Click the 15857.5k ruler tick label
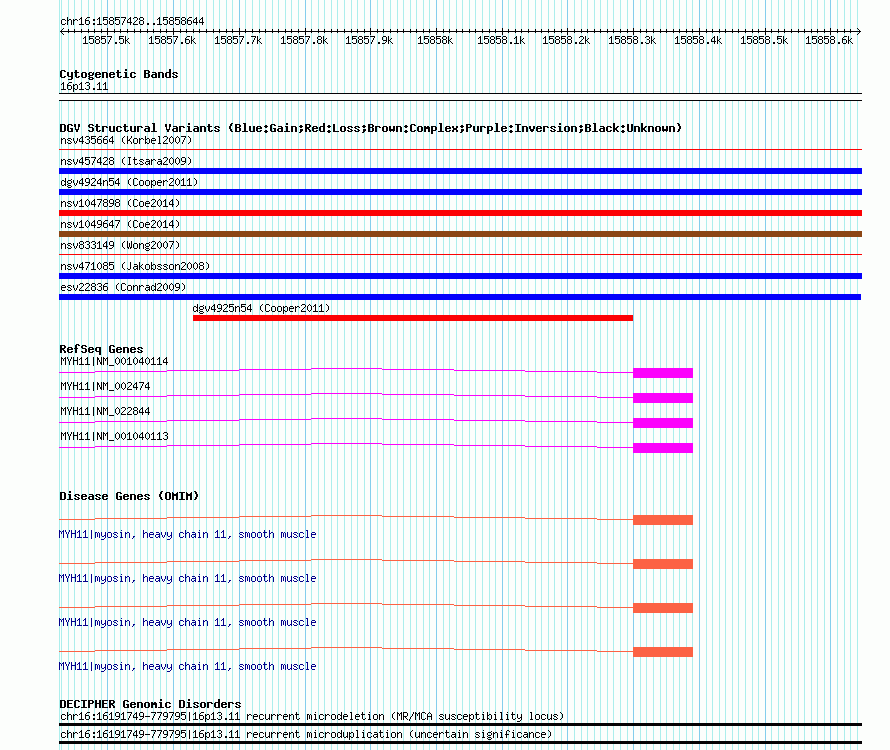This screenshot has height=750, width=890. click(106, 40)
